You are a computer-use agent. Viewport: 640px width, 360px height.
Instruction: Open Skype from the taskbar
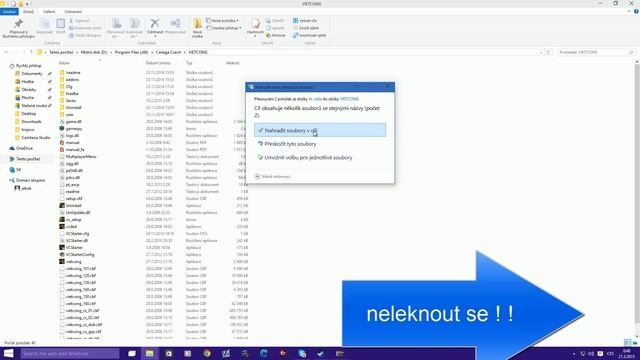click(302, 353)
